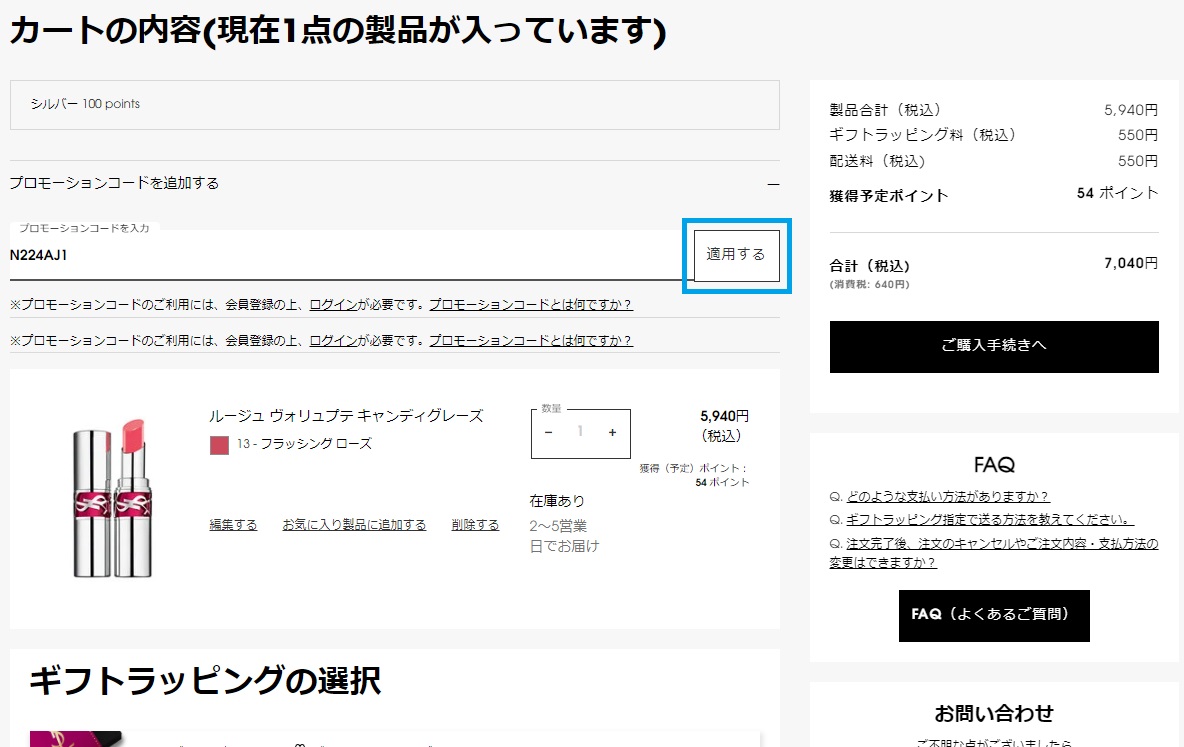Click second プロモーションコードとは何ですか？ link
Viewport: 1184px width, 747px height.
(531, 341)
